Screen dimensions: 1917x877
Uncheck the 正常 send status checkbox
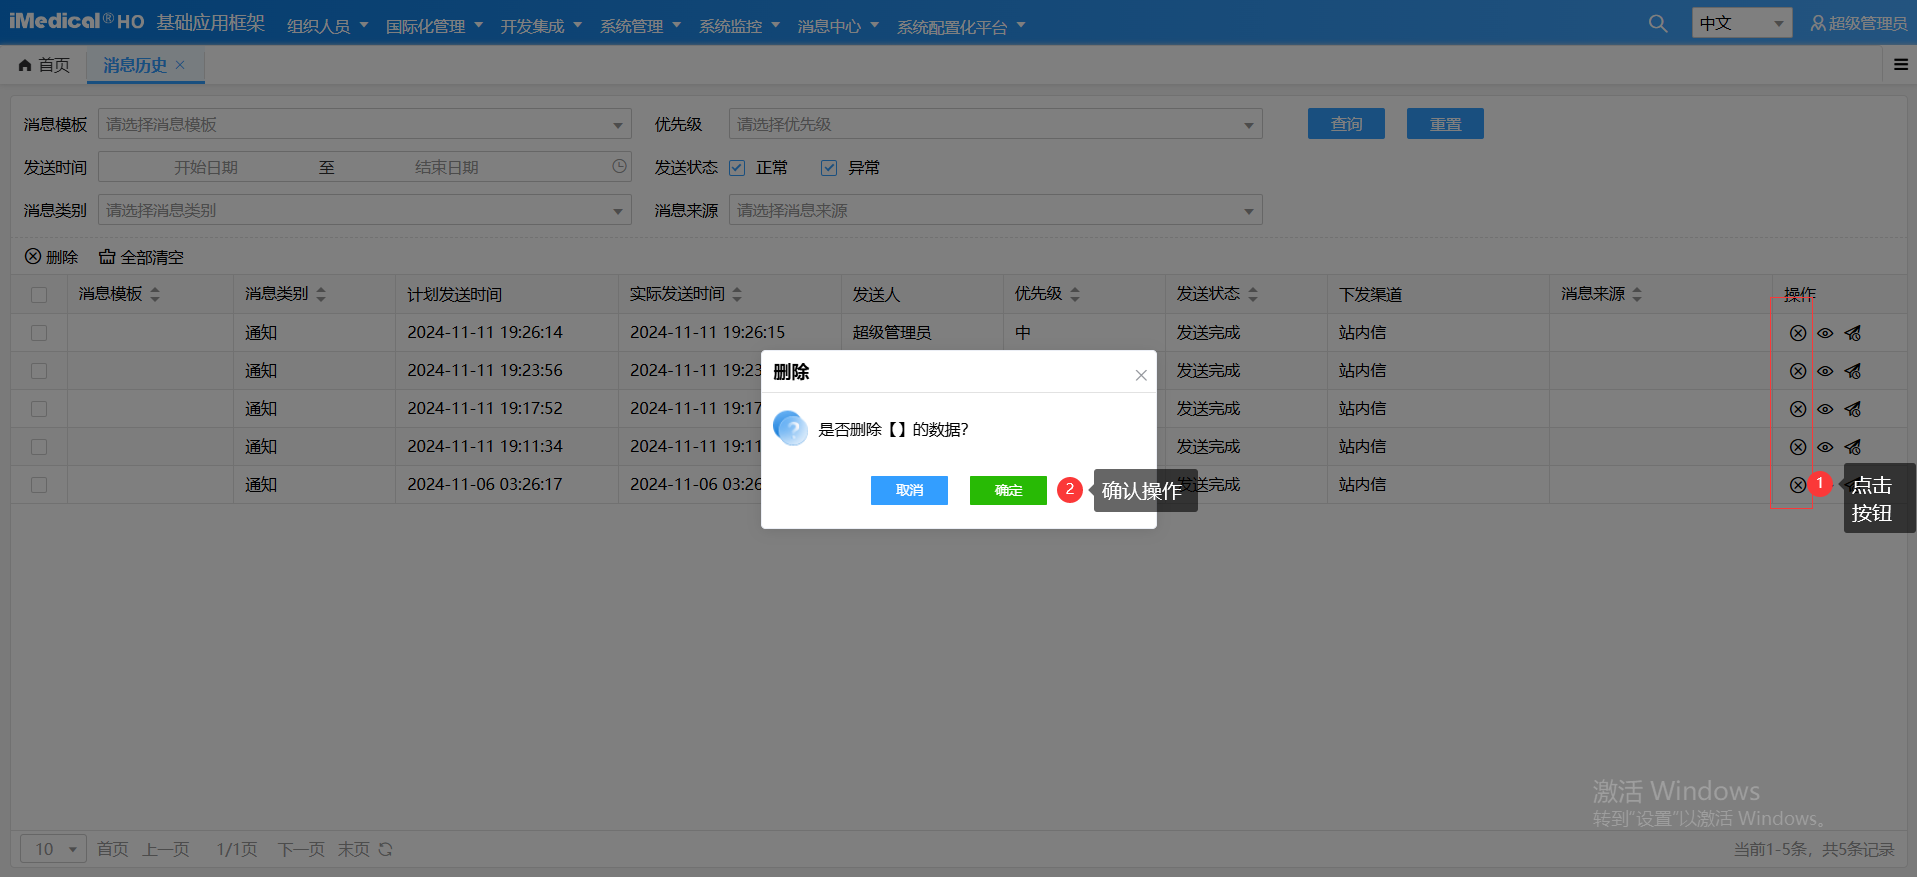click(737, 168)
